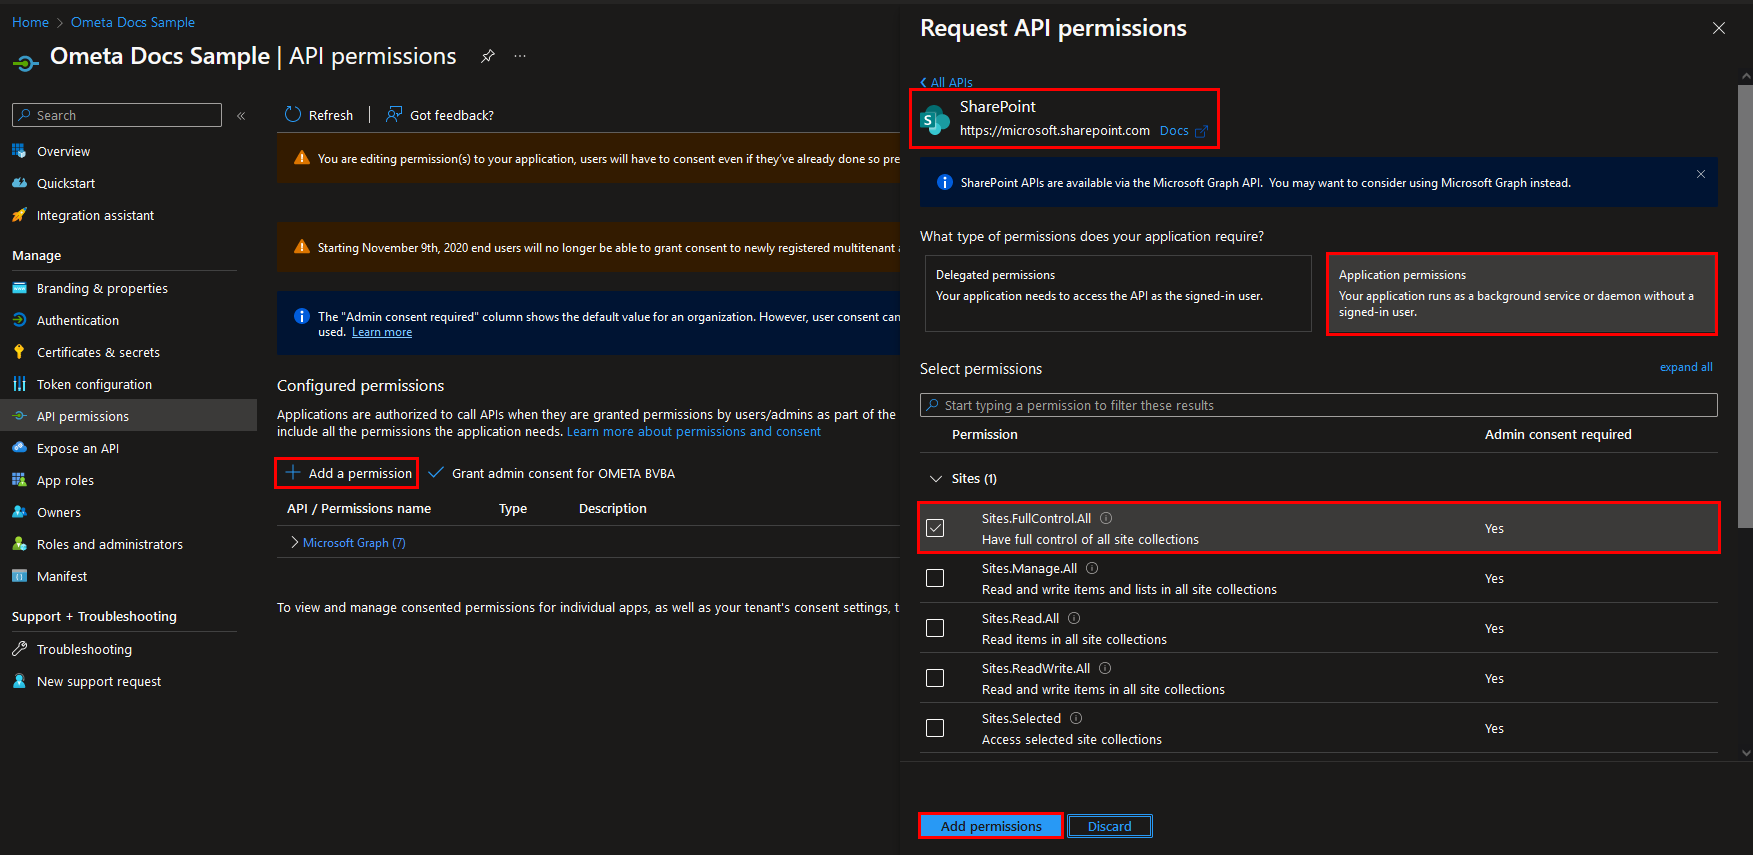
Task: Click the Admin consent required column header
Action: (1558, 434)
